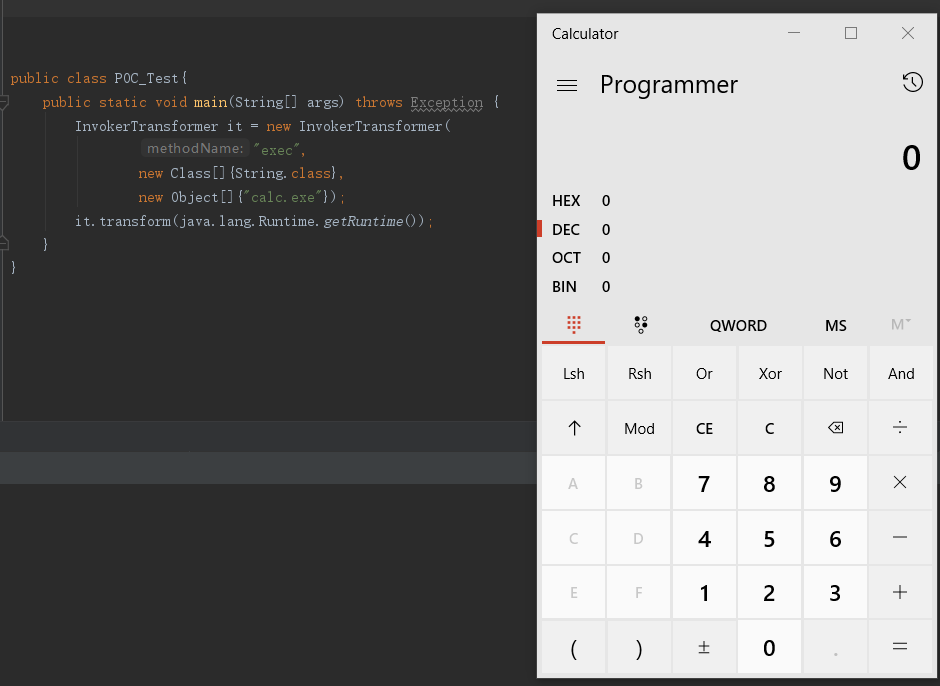
Task: Click digit 5 on the keypad
Action: pos(770,538)
